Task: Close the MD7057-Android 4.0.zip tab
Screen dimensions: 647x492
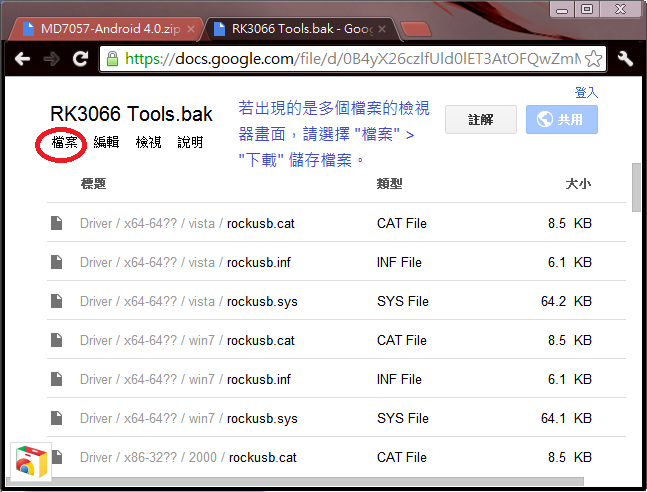Action: coord(191,29)
